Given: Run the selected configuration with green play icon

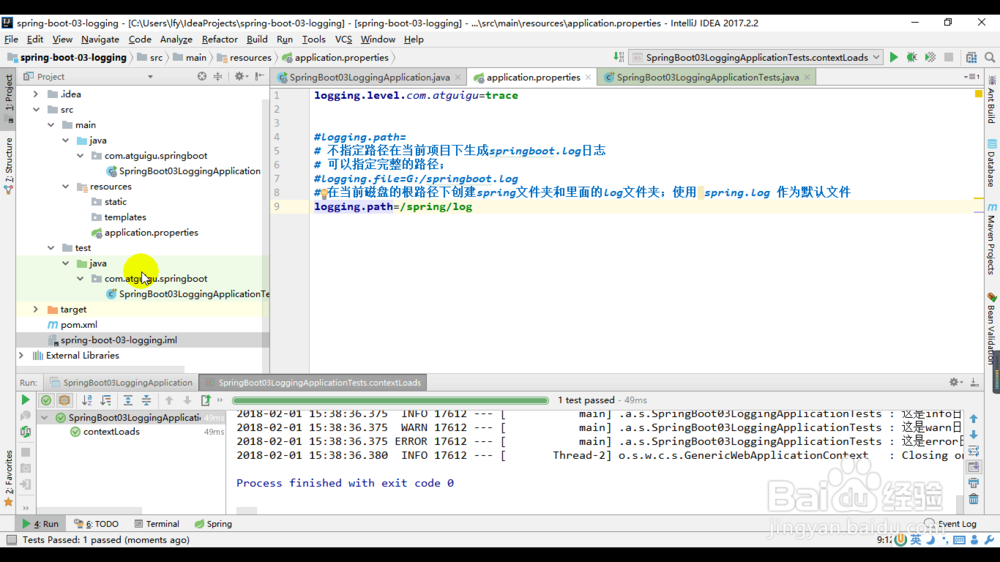Looking at the screenshot, I should tap(893, 57).
